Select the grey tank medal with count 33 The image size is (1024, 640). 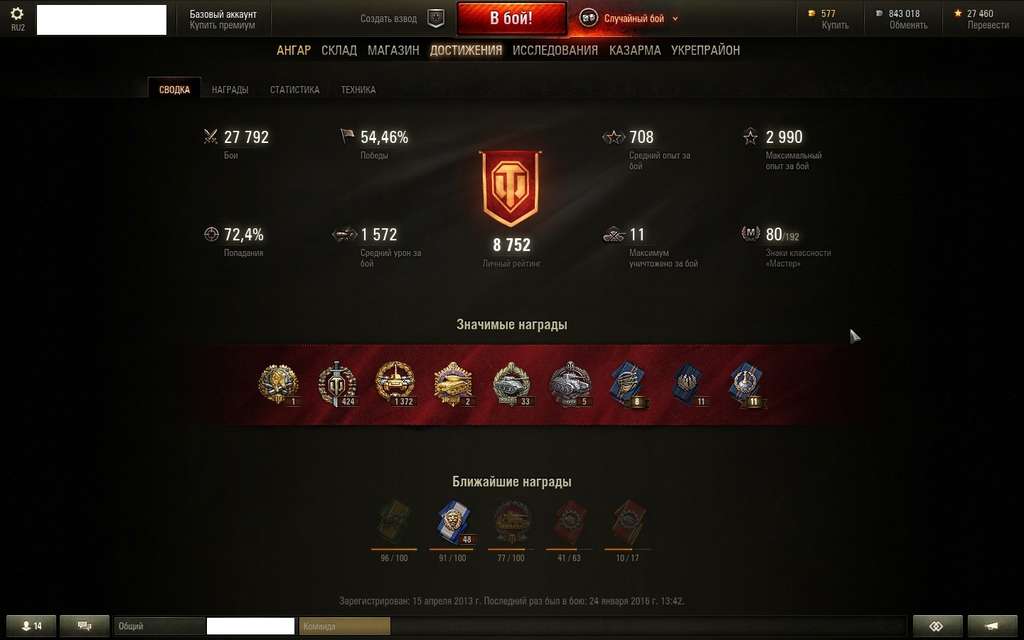511,384
